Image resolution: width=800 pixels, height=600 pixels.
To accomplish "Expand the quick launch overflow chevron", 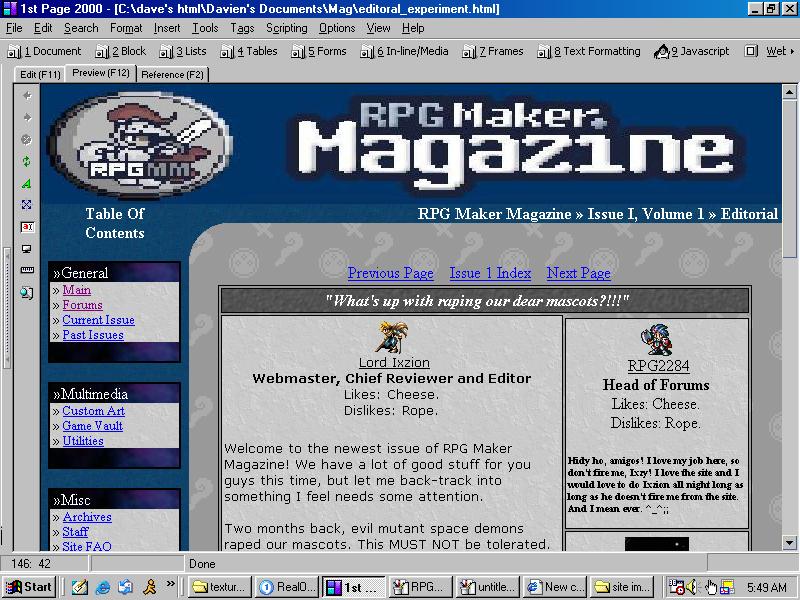I will [x=170, y=583].
